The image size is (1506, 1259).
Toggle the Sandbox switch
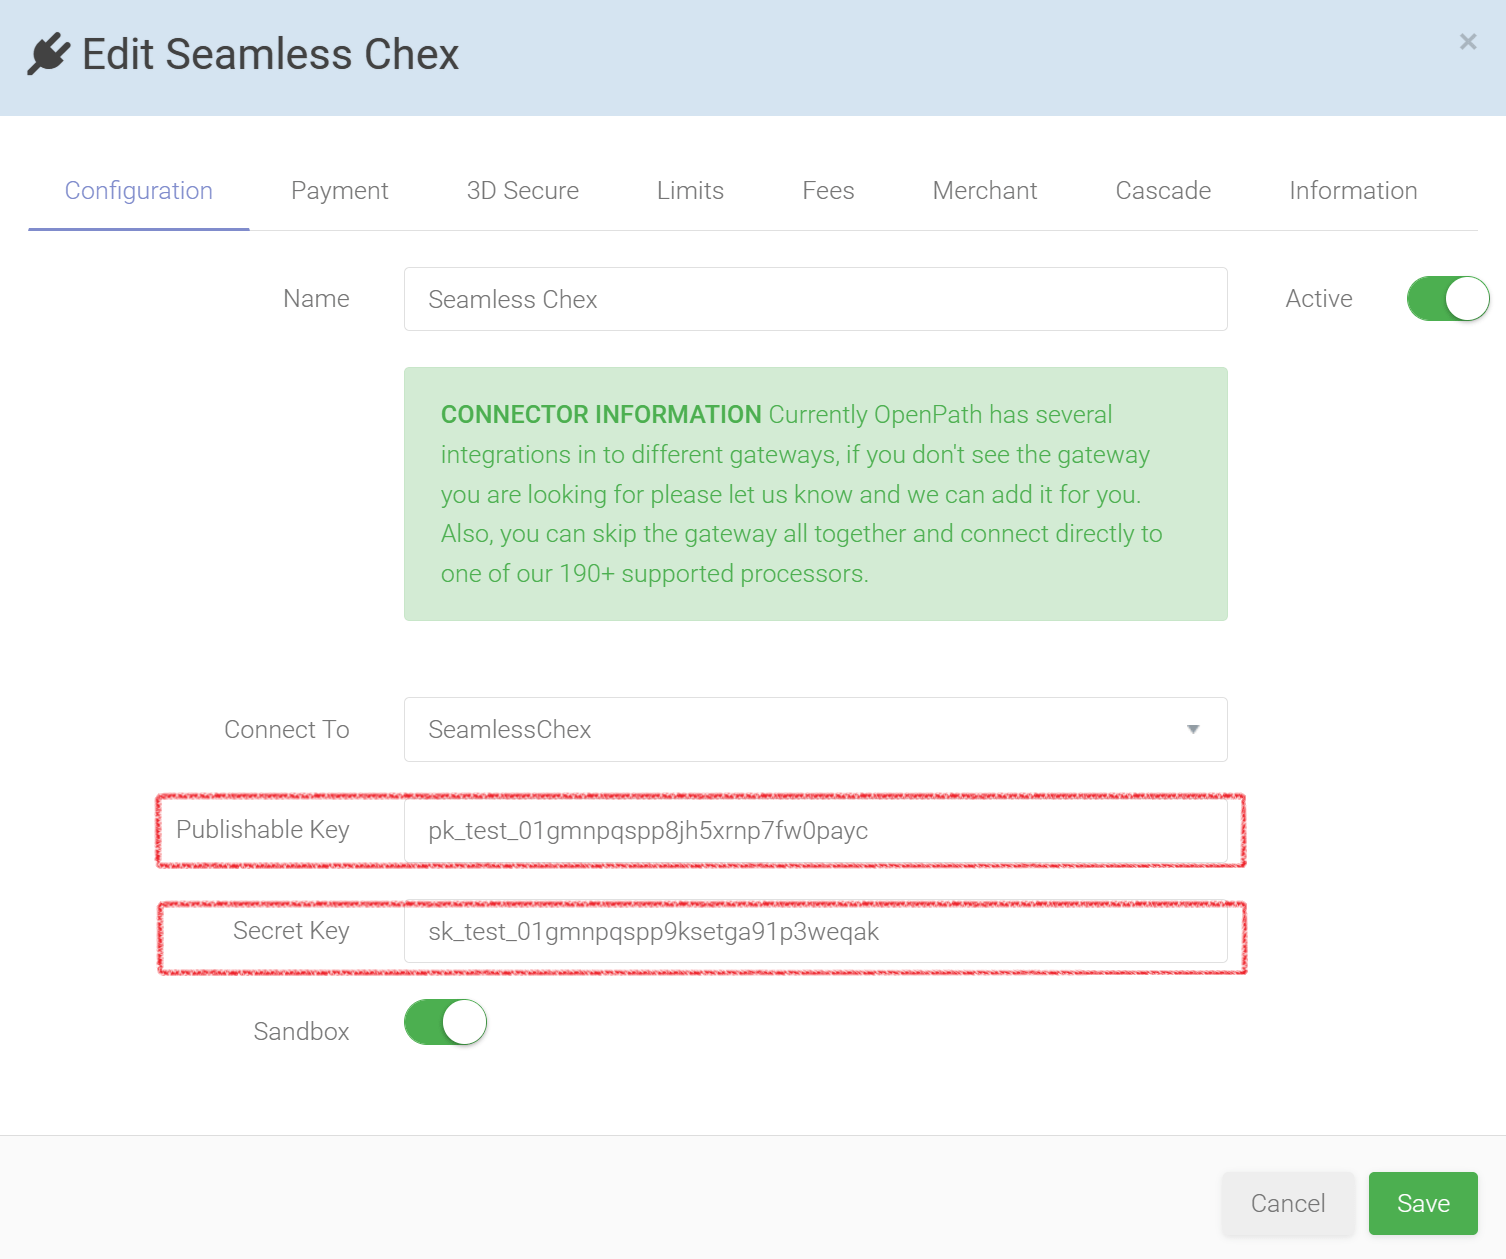[445, 1022]
